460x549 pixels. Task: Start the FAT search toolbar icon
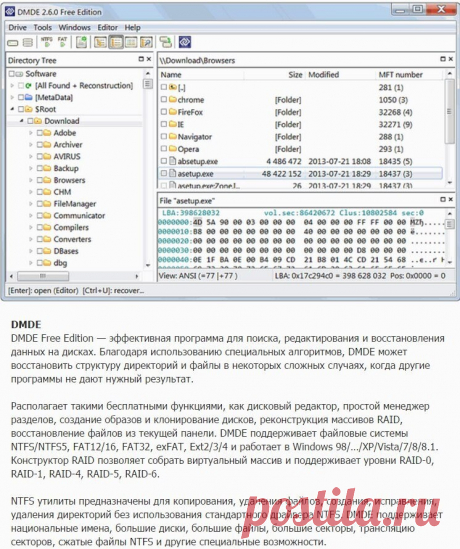(x=62, y=42)
